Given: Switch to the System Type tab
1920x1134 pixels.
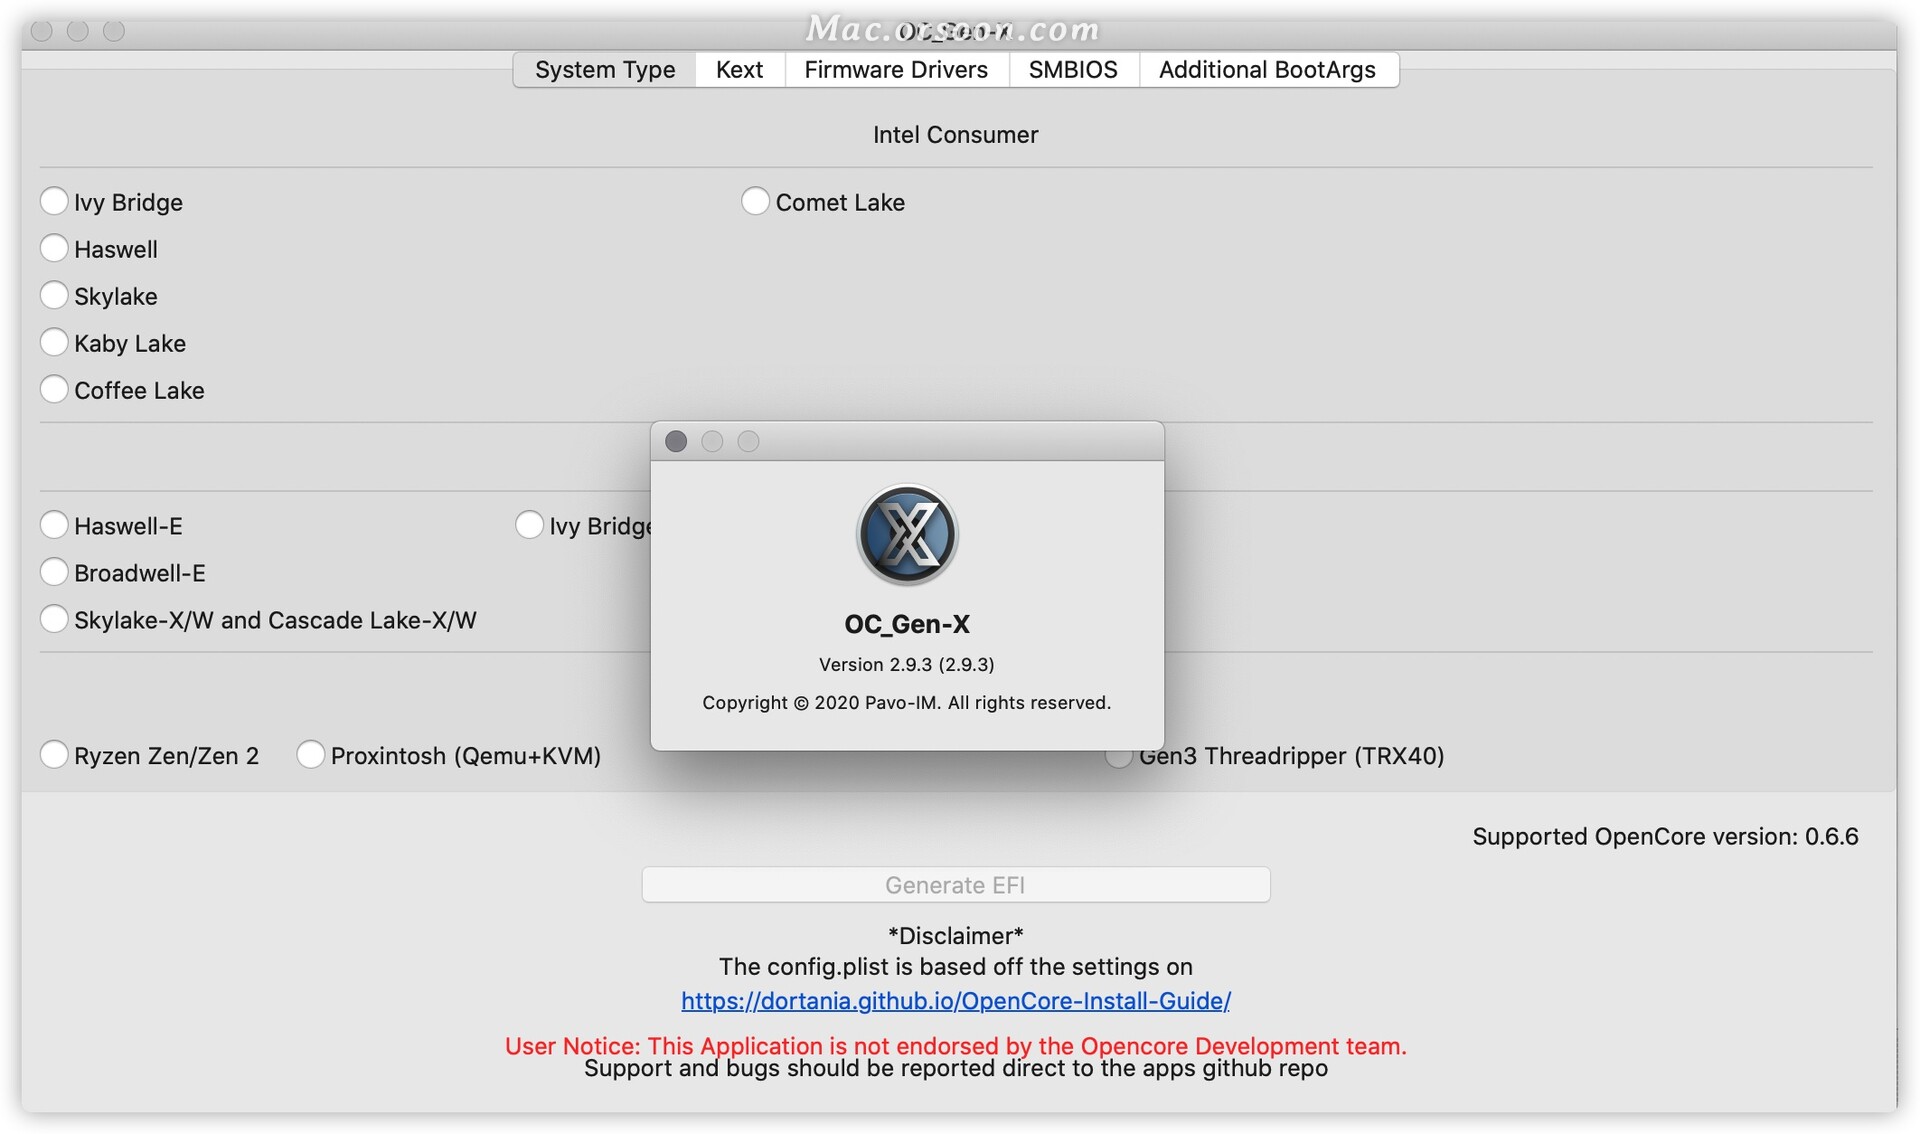Looking at the screenshot, I should [x=605, y=70].
